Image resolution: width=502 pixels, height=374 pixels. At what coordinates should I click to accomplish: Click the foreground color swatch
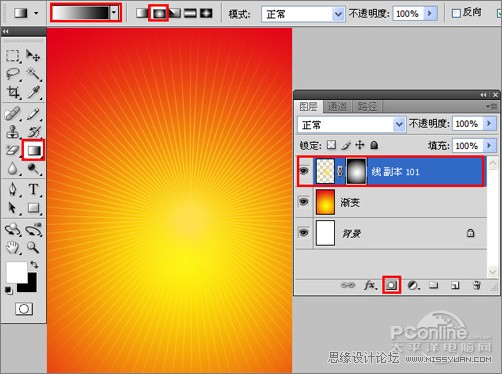click(x=16, y=272)
